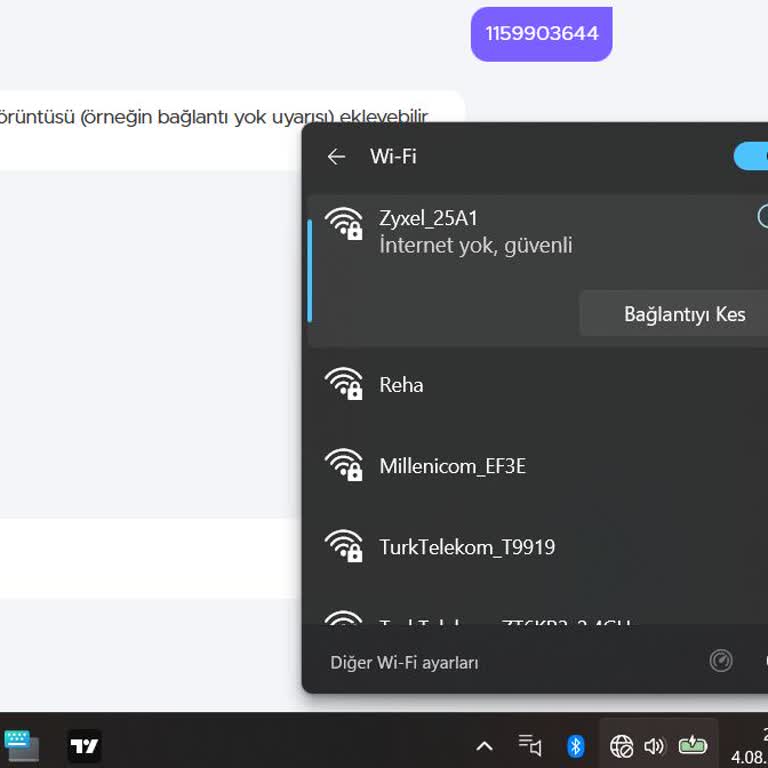Click the volume speaker tray icon
768x768 pixels.
click(654, 746)
